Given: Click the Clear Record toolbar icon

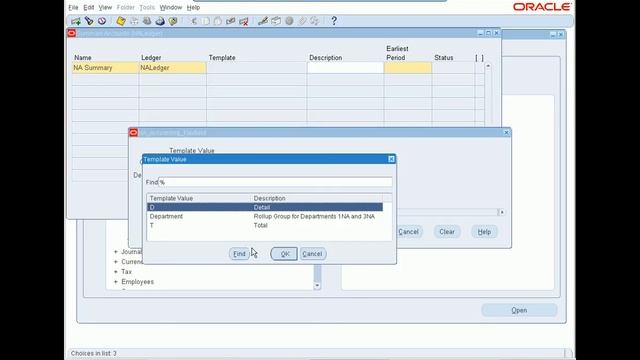Looking at the screenshot, I should click(x=231, y=21).
